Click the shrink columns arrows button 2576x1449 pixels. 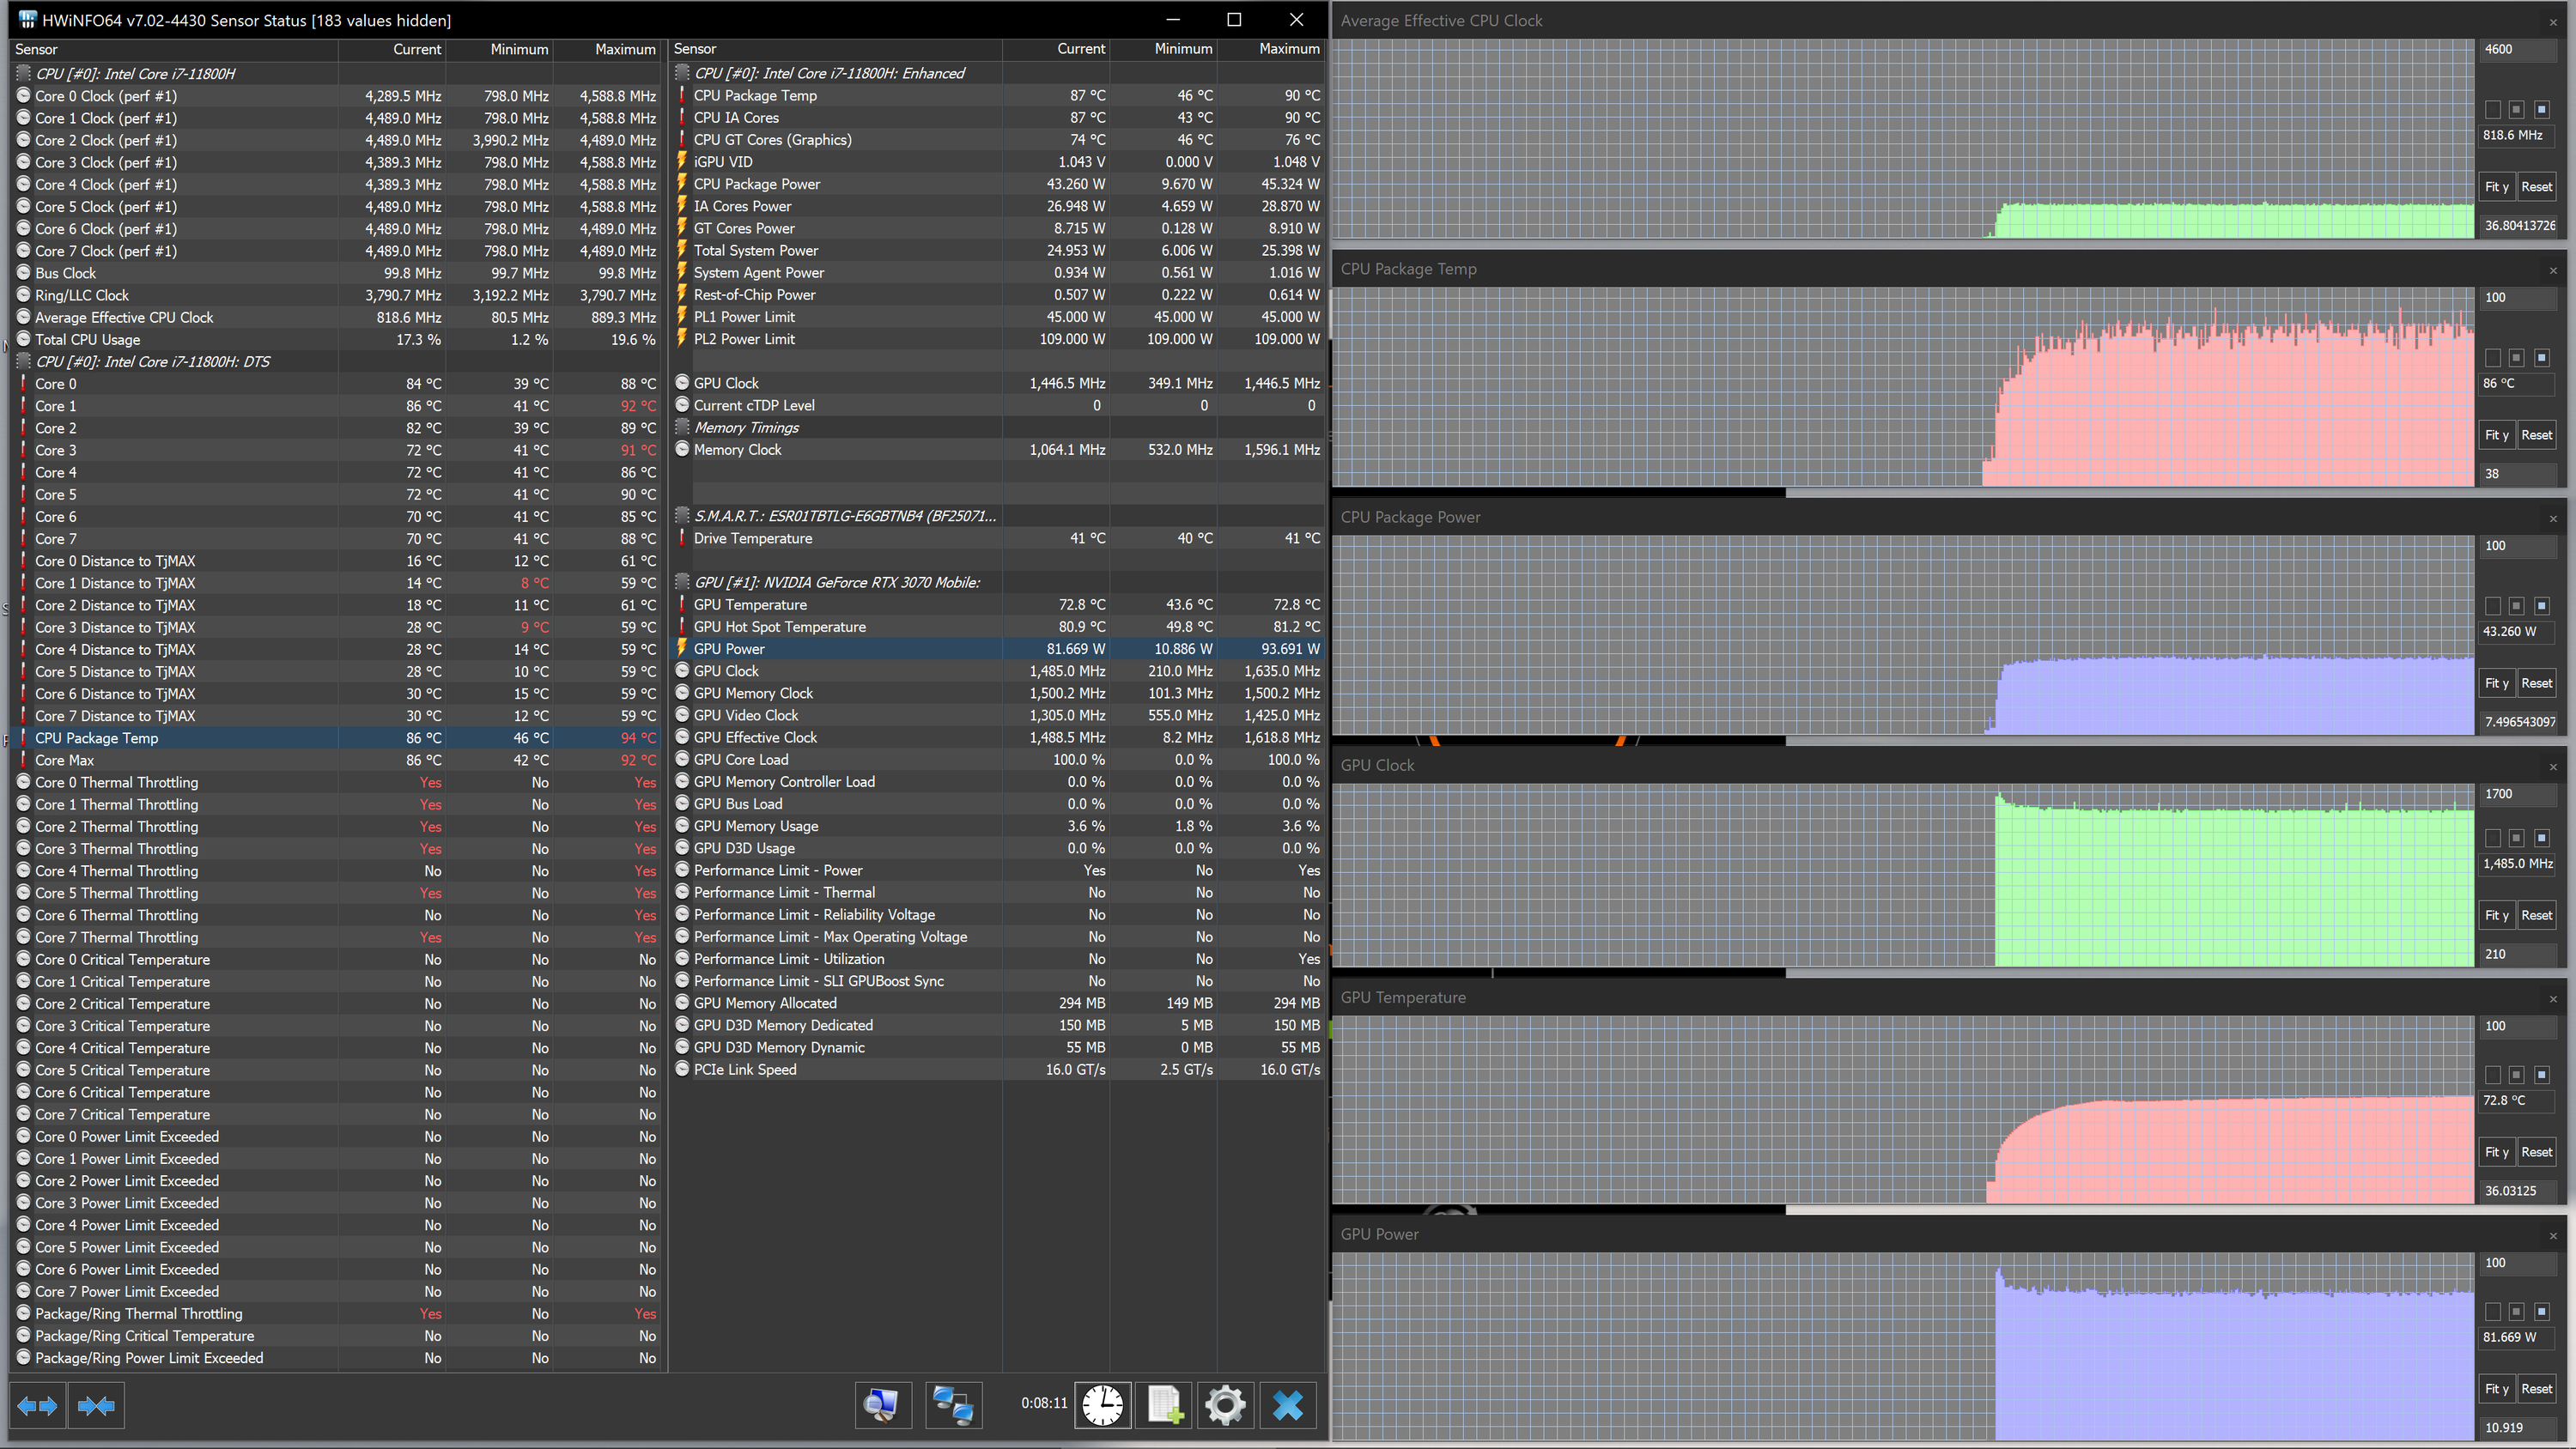click(x=96, y=1406)
